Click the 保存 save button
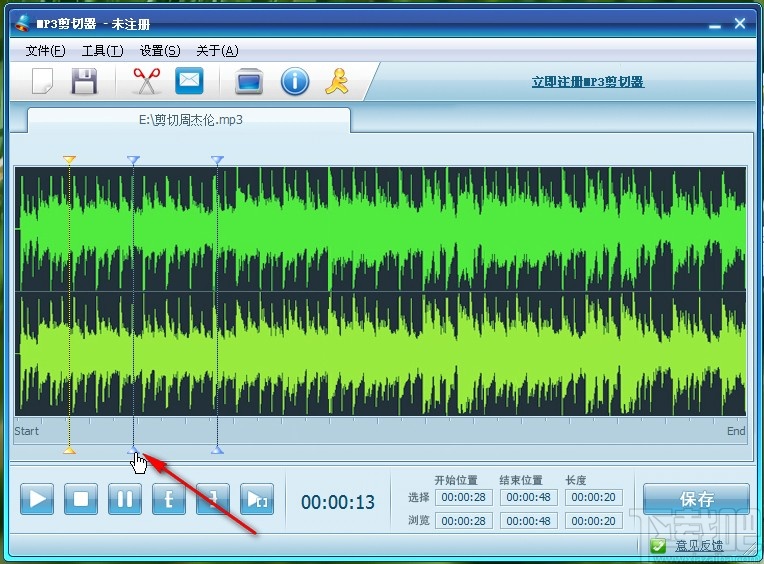 (696, 499)
